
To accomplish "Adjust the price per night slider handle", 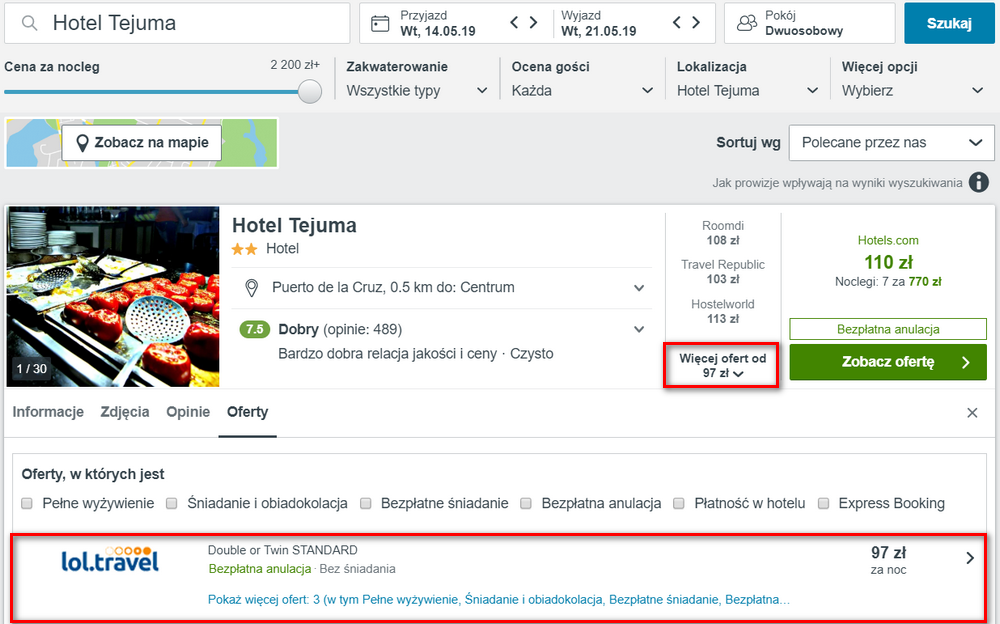I will [310, 91].
